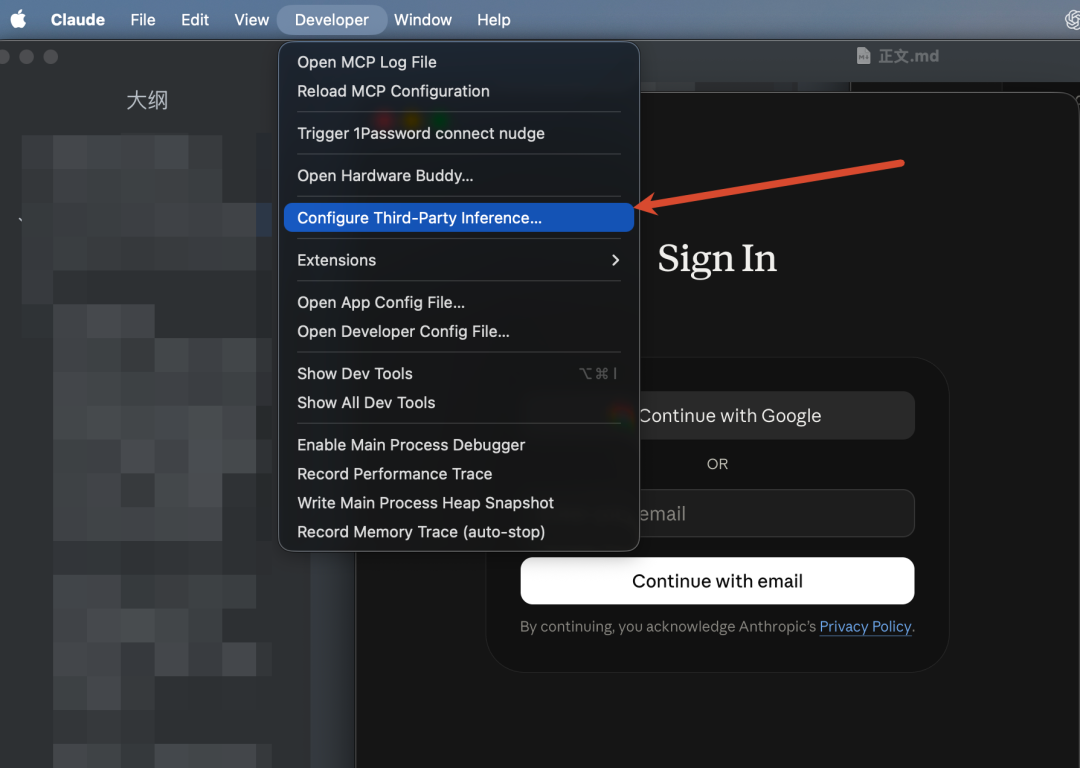Select Show All Dev Tools
The height and width of the screenshot is (768, 1080).
click(459, 402)
